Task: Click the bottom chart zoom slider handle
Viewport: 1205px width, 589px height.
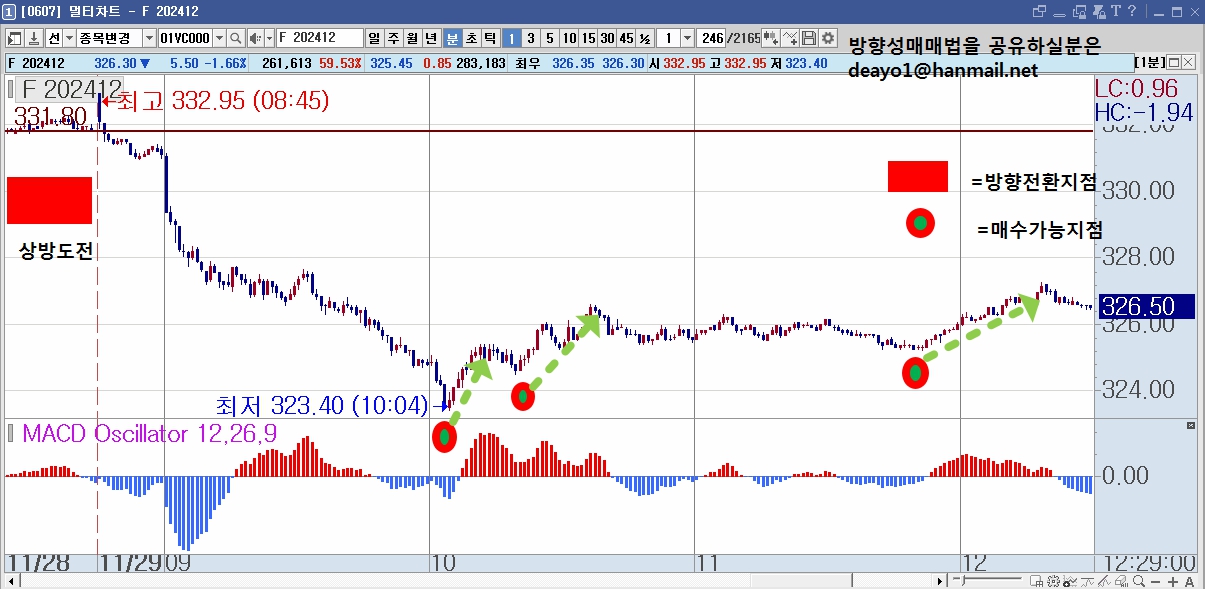Action: click(963, 581)
